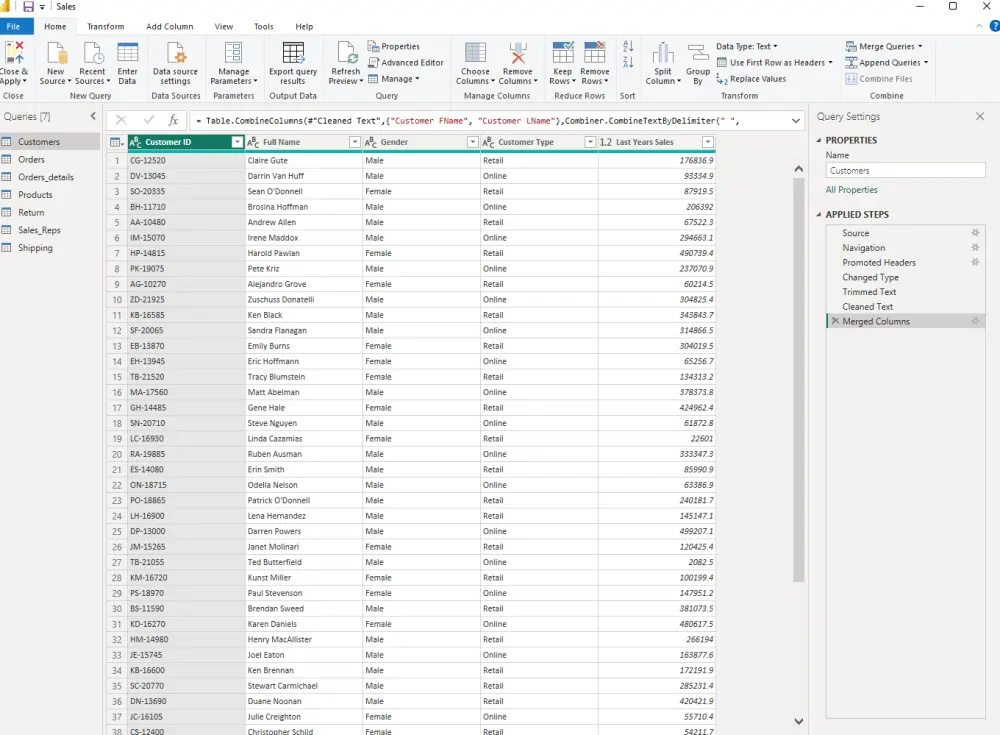Select the Orders query
1000x735 pixels.
[x=50, y=160]
